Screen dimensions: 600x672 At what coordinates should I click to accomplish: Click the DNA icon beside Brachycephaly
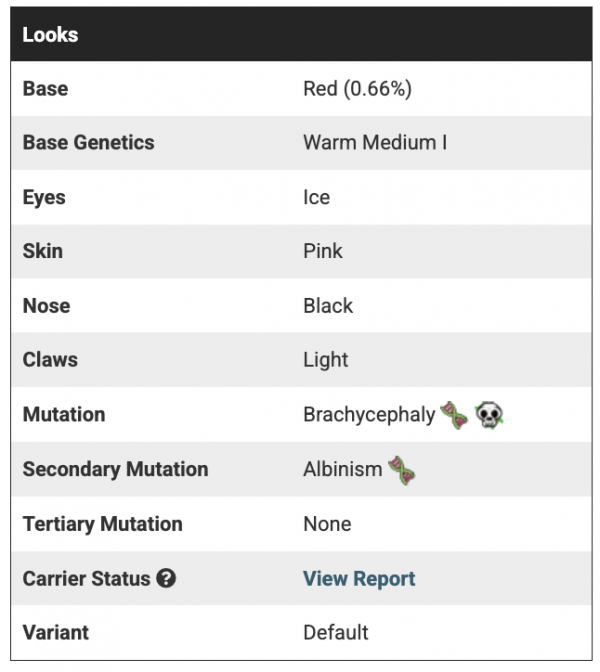454,415
